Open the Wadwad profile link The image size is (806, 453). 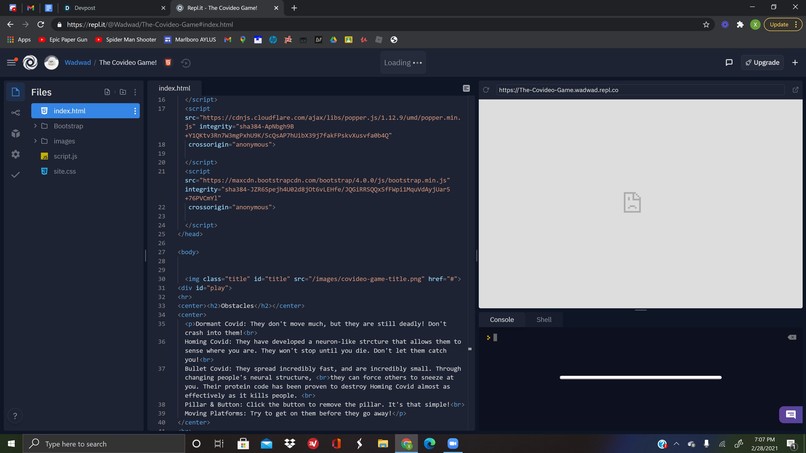coord(78,62)
